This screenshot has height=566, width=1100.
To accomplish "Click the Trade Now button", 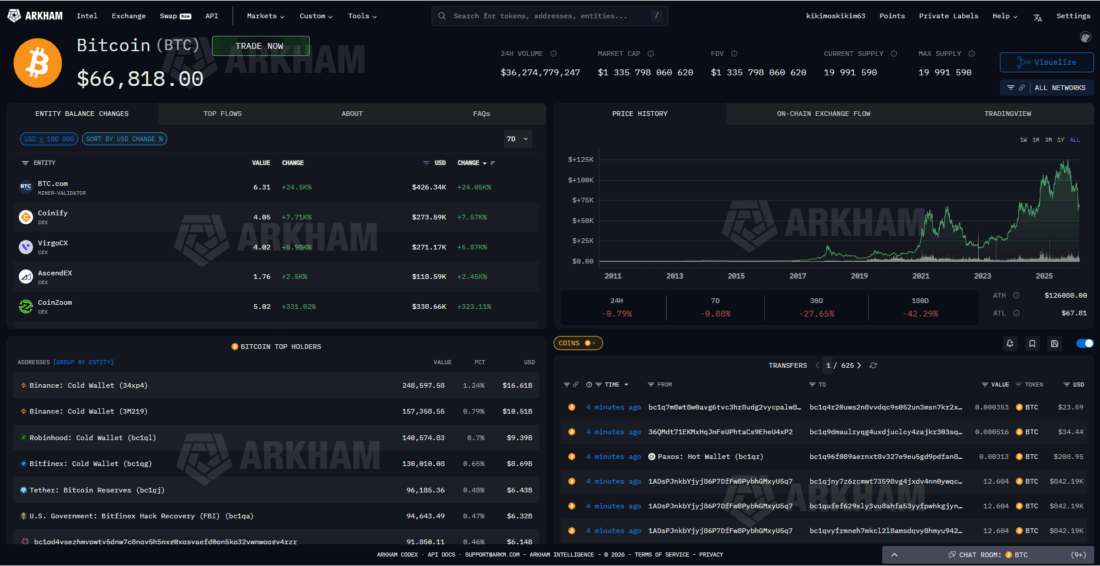I will pyautogui.click(x=260, y=46).
